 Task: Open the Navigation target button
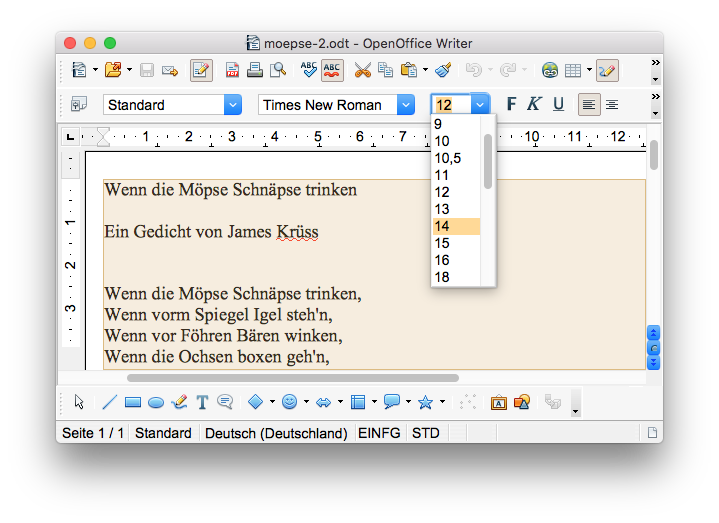(x=653, y=348)
